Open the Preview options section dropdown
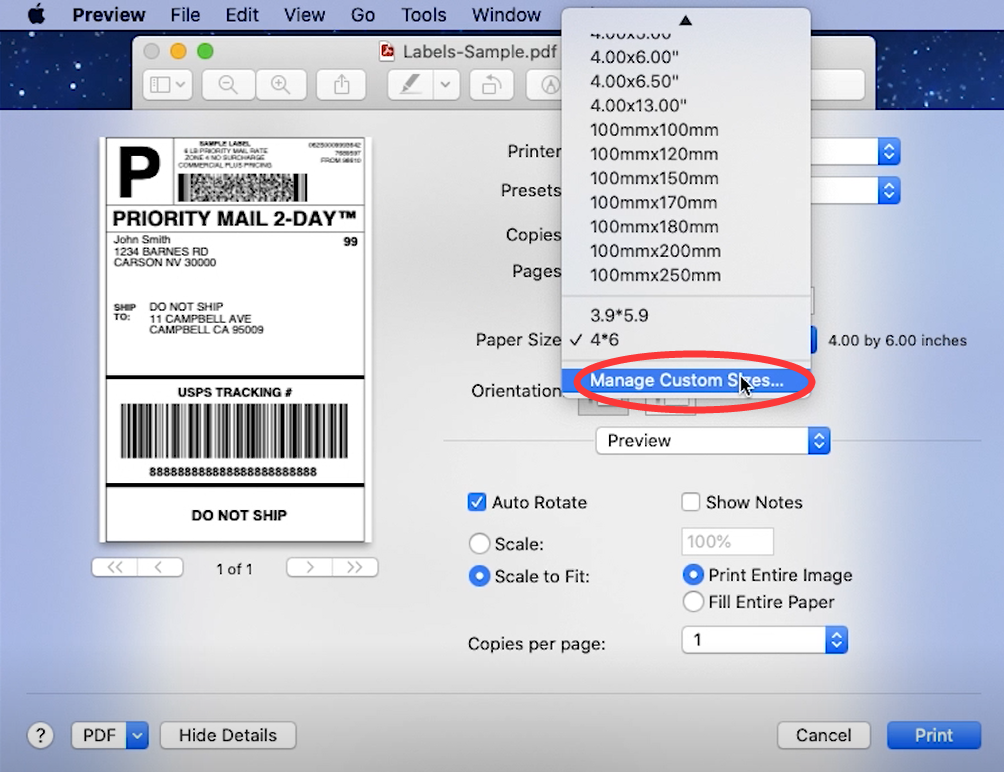Screen dimensions: 1004x772 point(713,441)
